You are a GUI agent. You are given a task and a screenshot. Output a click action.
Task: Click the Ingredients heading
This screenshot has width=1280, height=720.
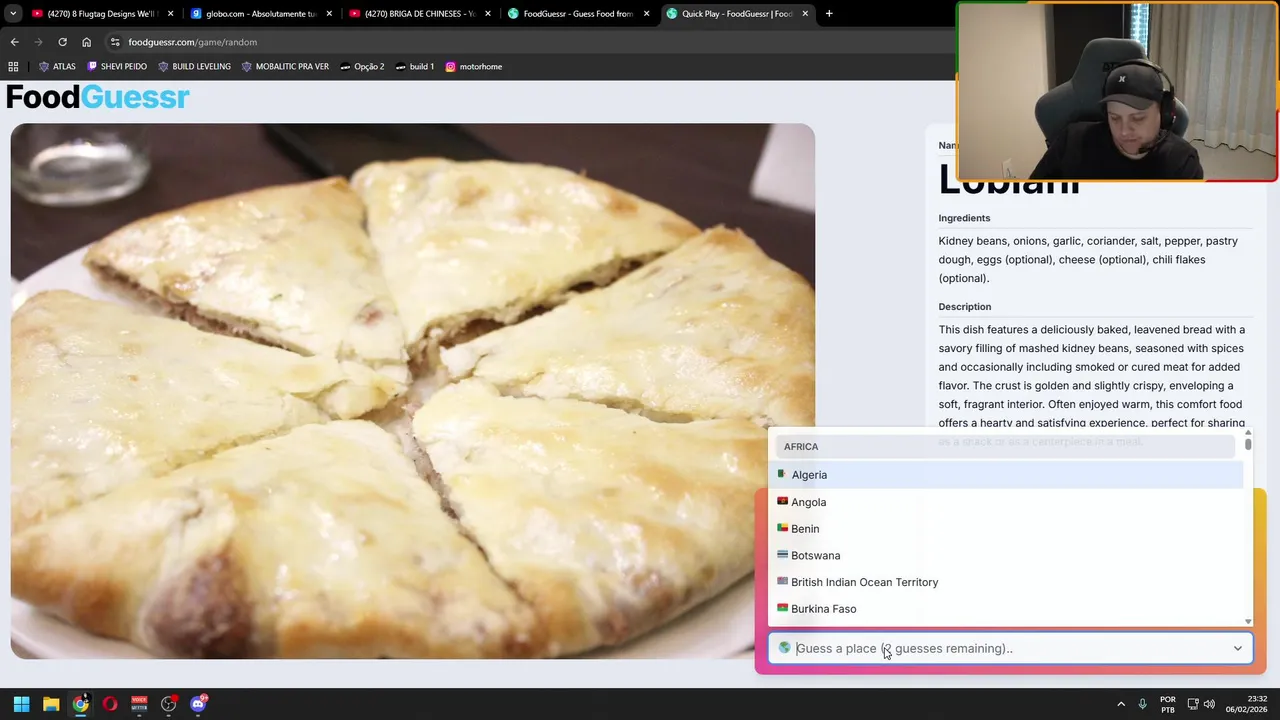coord(964,218)
